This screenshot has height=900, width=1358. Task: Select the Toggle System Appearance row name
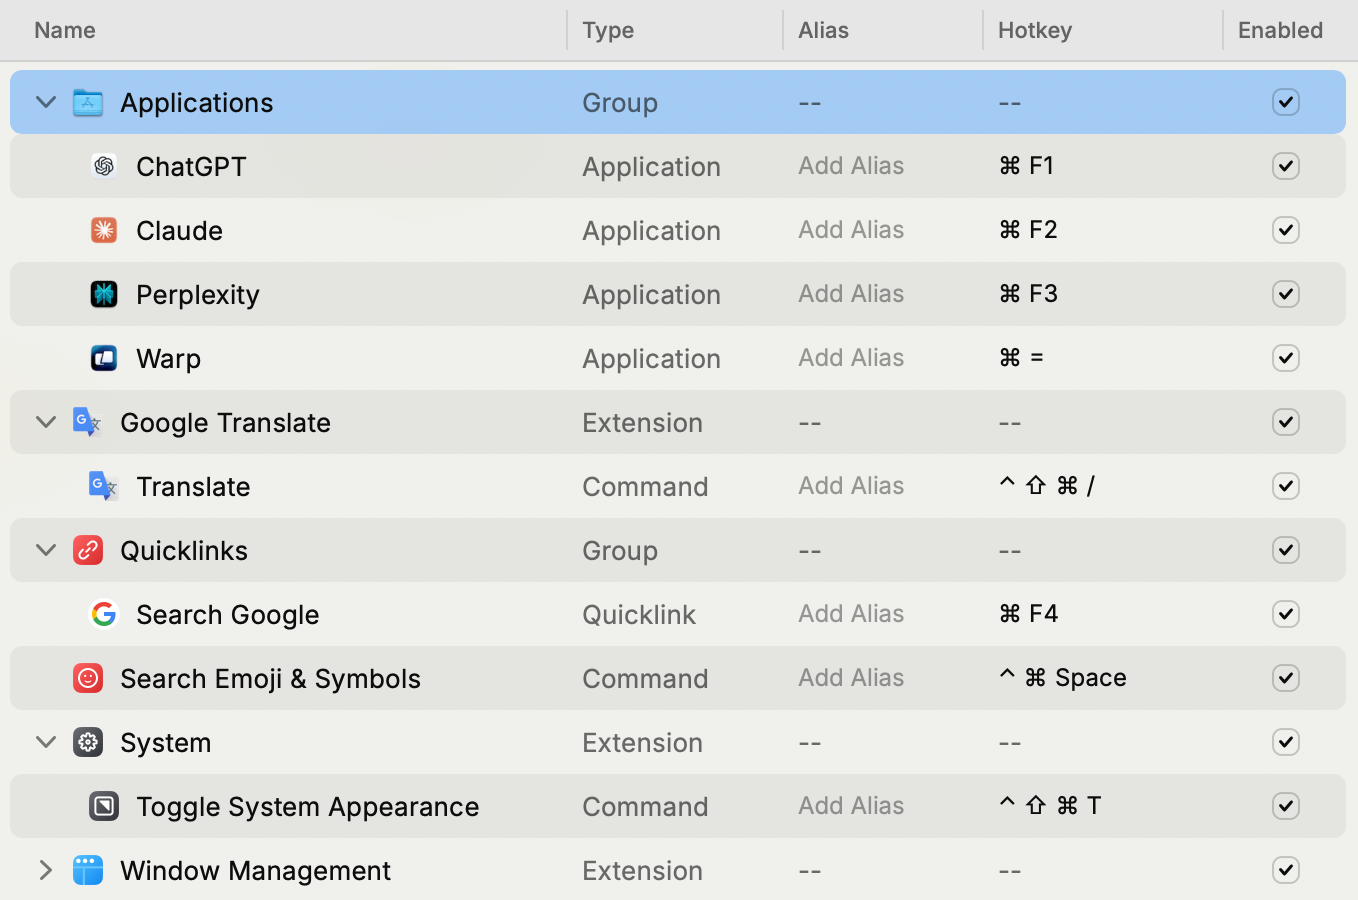pyautogui.click(x=307, y=806)
